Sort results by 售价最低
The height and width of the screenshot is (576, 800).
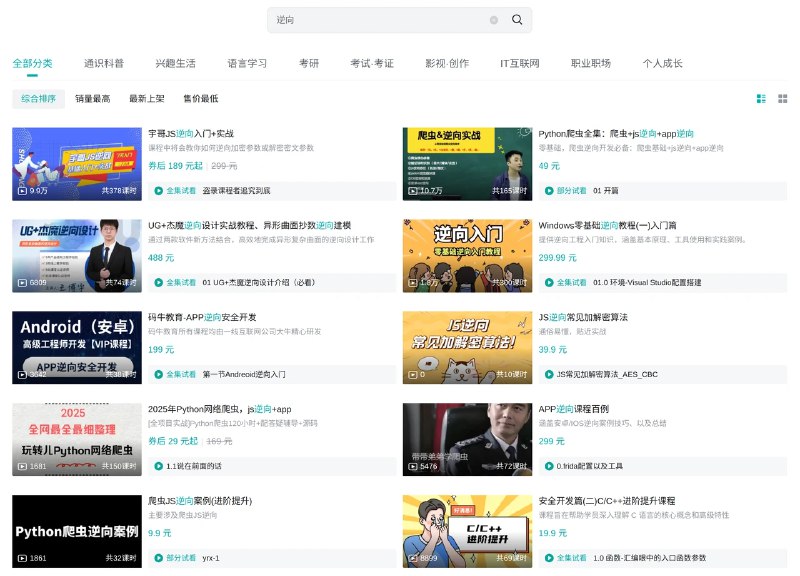click(200, 99)
